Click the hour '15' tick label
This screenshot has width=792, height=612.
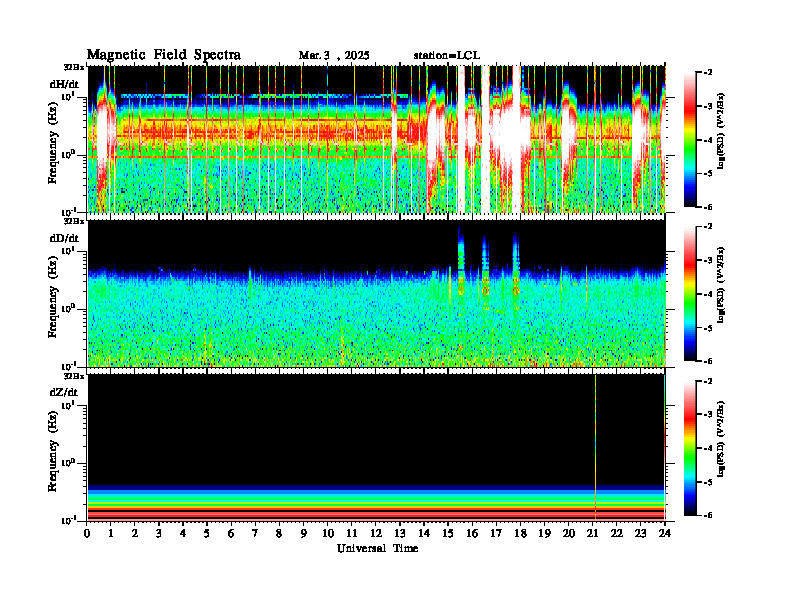[448, 534]
